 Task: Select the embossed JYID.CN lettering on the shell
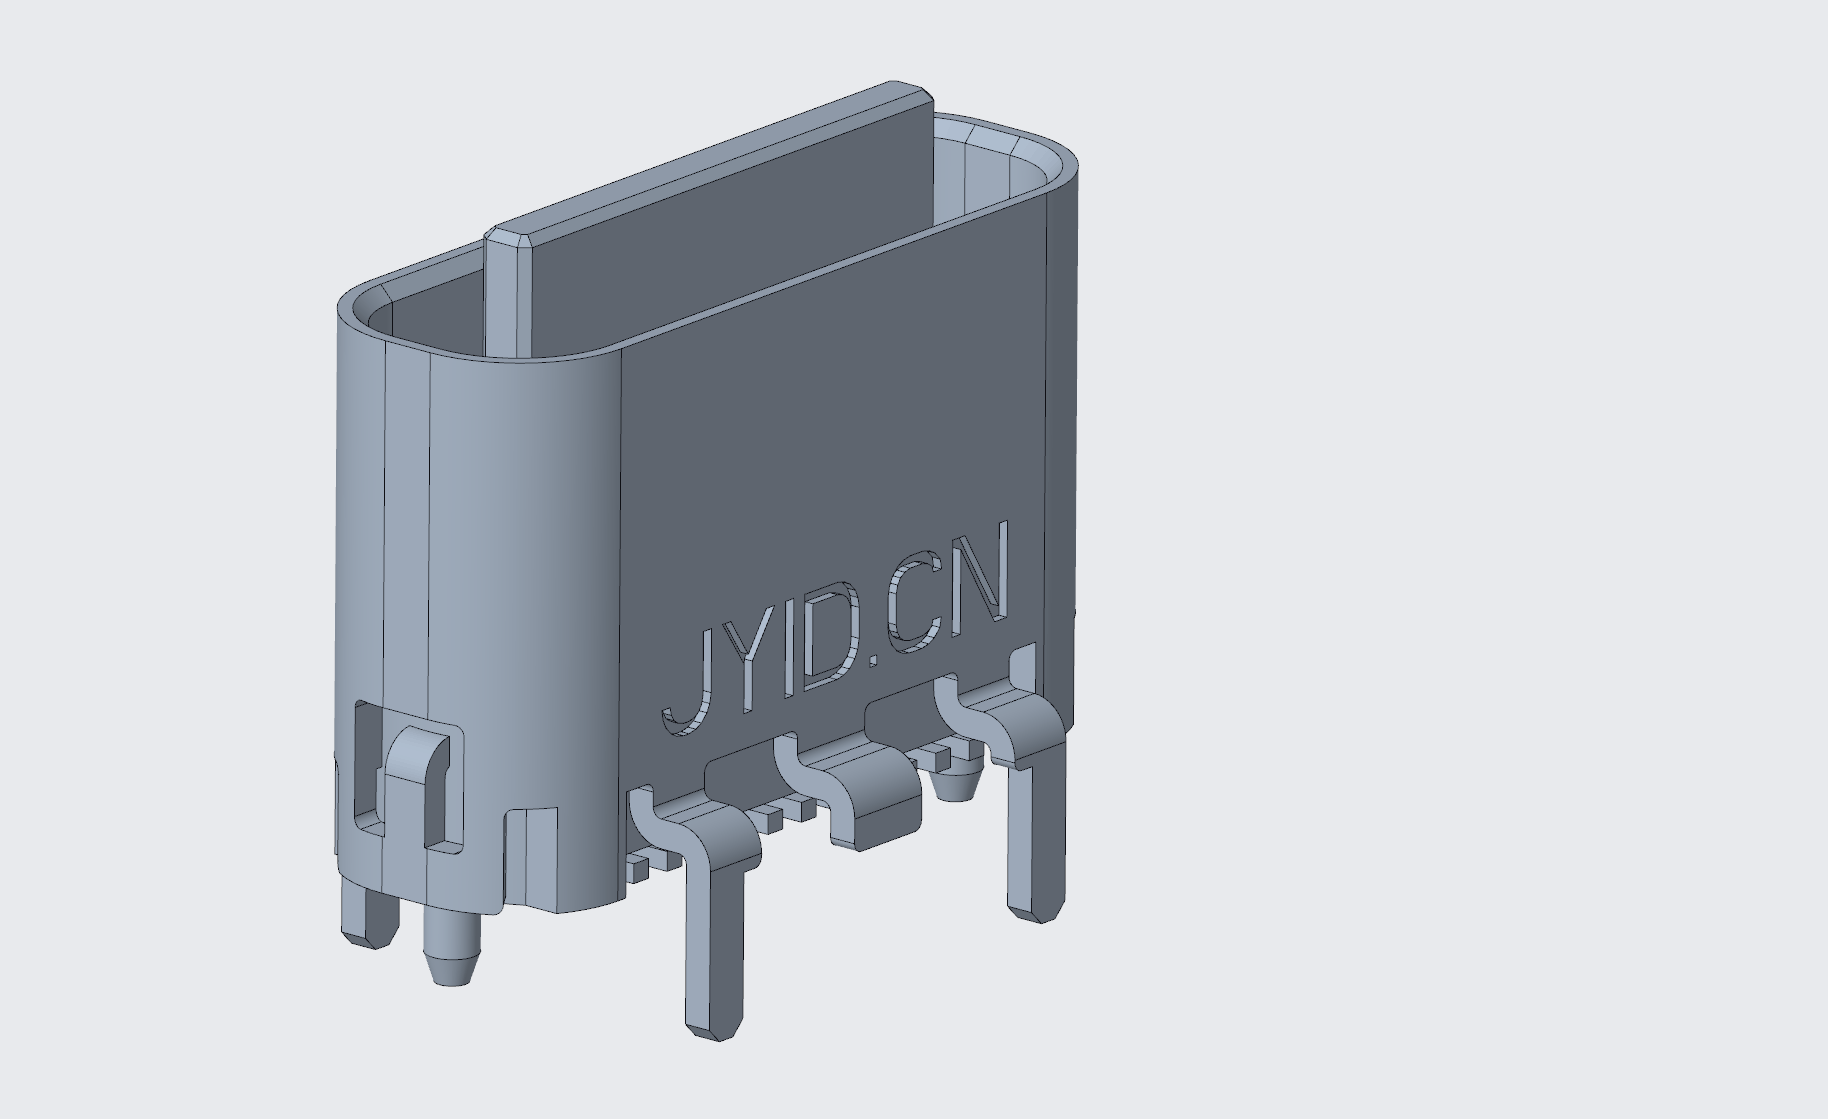coord(836,628)
